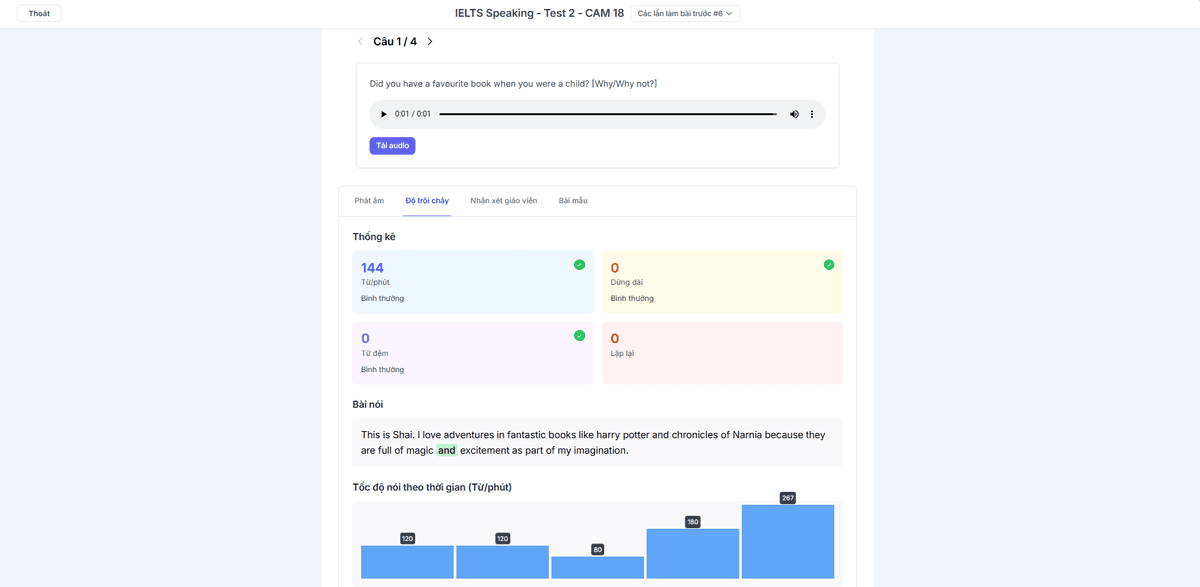Click the green check on Từ đệm card

tap(579, 336)
